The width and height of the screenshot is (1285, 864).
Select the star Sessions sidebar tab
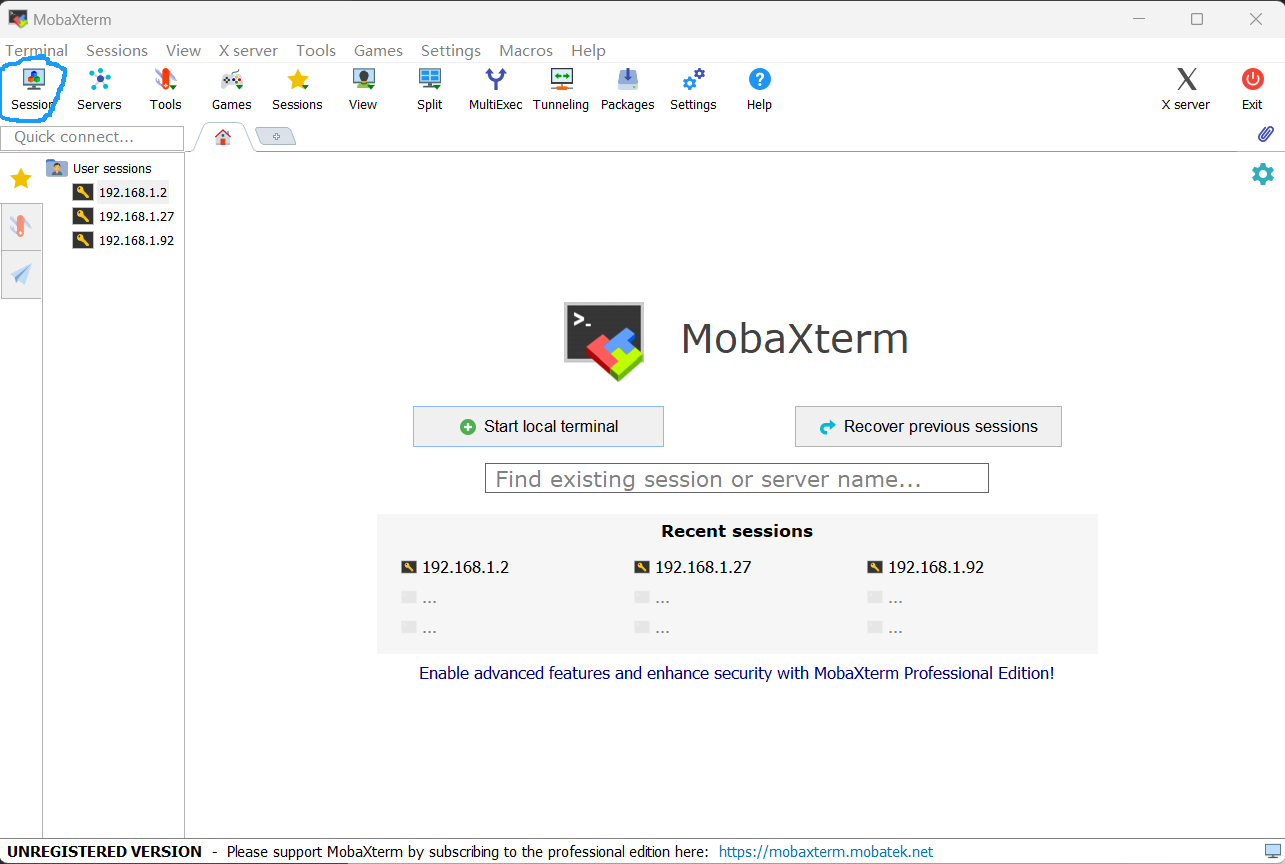click(x=21, y=179)
